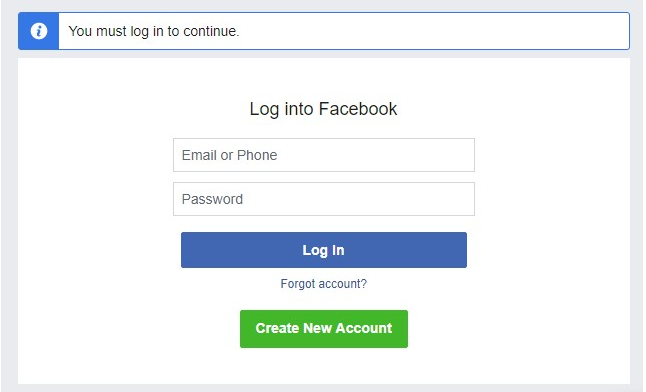
Task: Open the 'Forgot account?' link
Action: click(x=323, y=284)
